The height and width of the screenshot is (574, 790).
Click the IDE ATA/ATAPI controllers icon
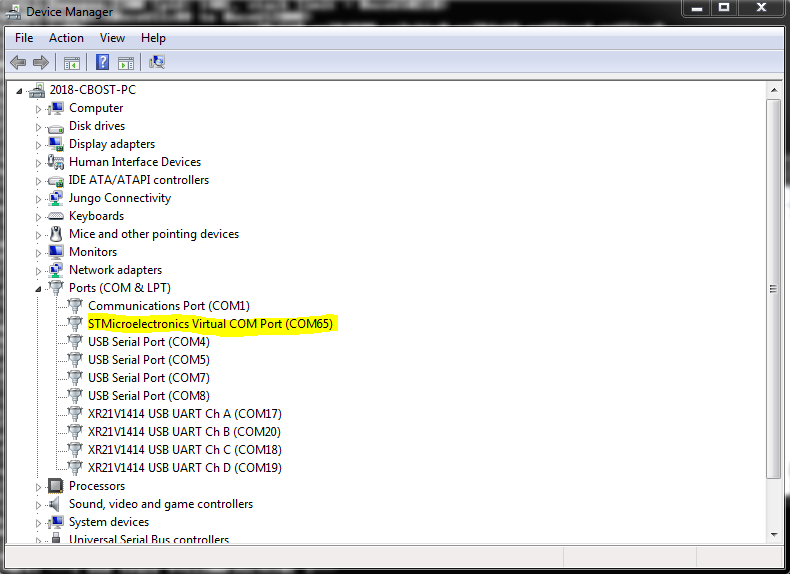pos(55,181)
